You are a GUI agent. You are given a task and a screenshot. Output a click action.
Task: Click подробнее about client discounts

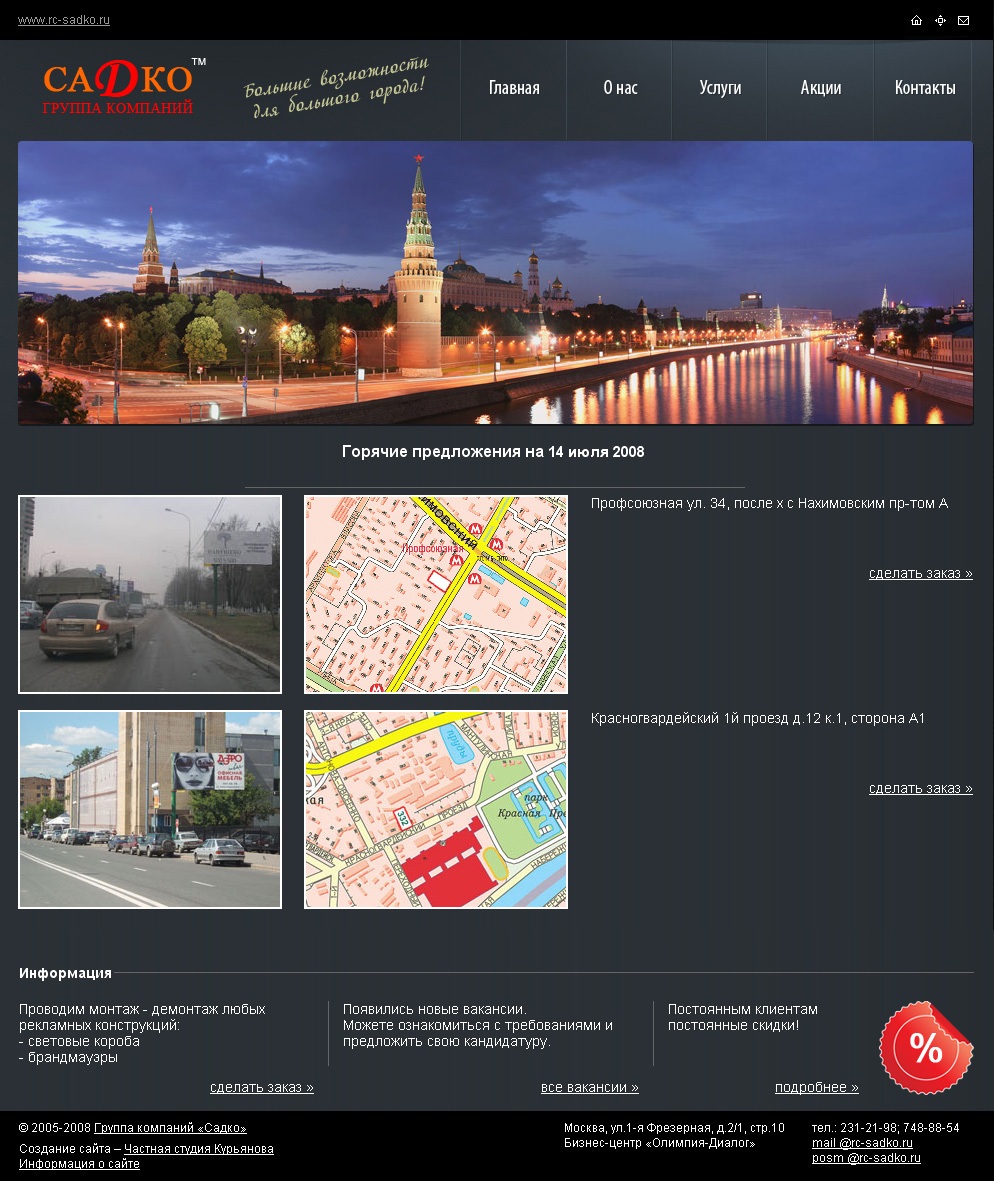pos(816,1088)
